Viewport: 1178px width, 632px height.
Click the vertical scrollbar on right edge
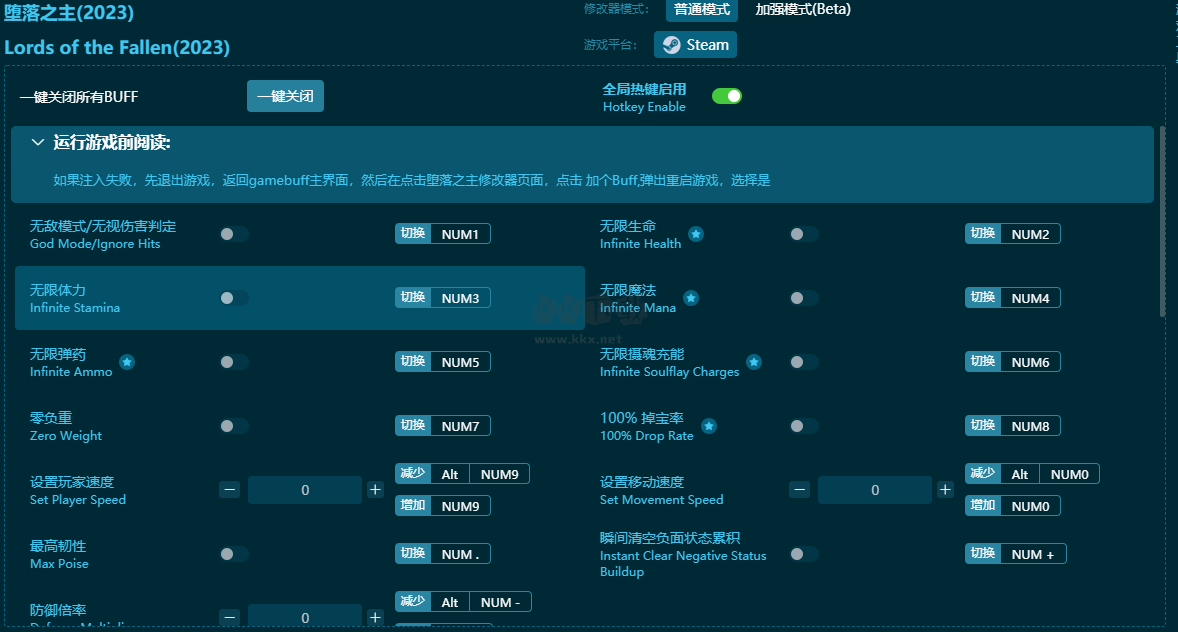coord(1162,222)
